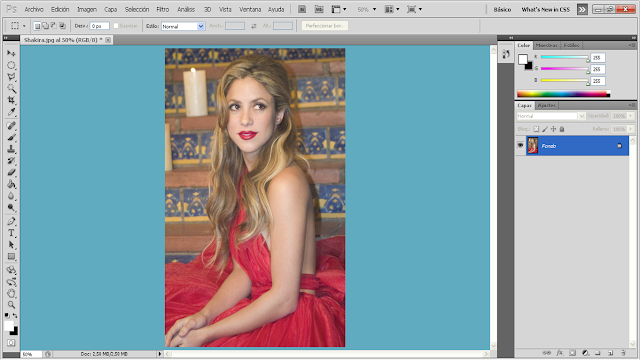Swap foreground and background colors

point(15,316)
